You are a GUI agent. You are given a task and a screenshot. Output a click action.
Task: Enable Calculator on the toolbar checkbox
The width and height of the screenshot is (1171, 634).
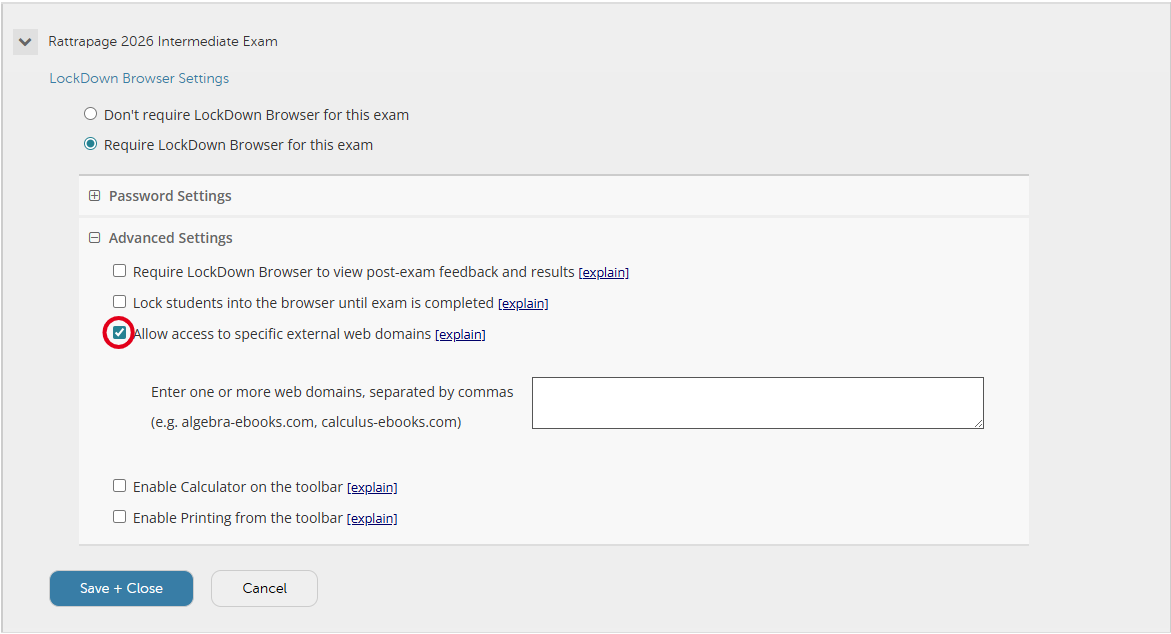click(120, 486)
